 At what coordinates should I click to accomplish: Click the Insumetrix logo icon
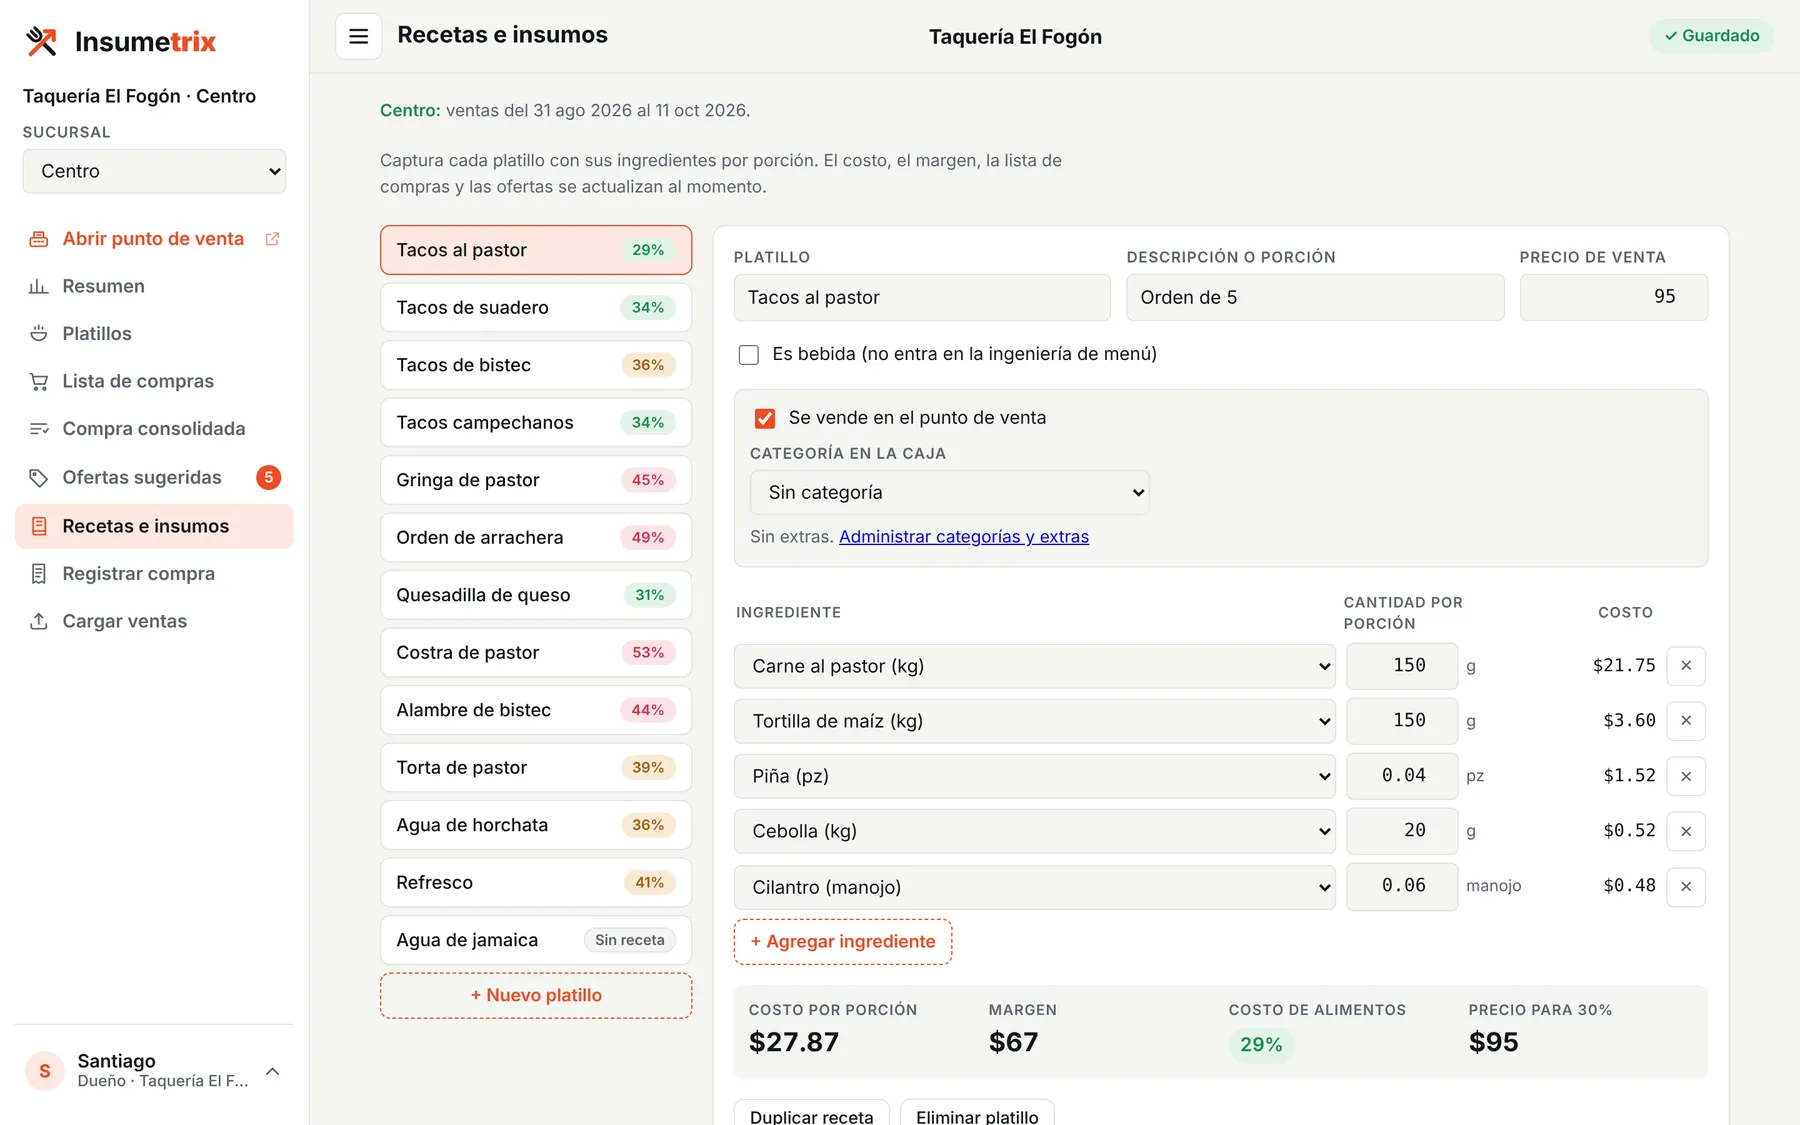tap(42, 41)
